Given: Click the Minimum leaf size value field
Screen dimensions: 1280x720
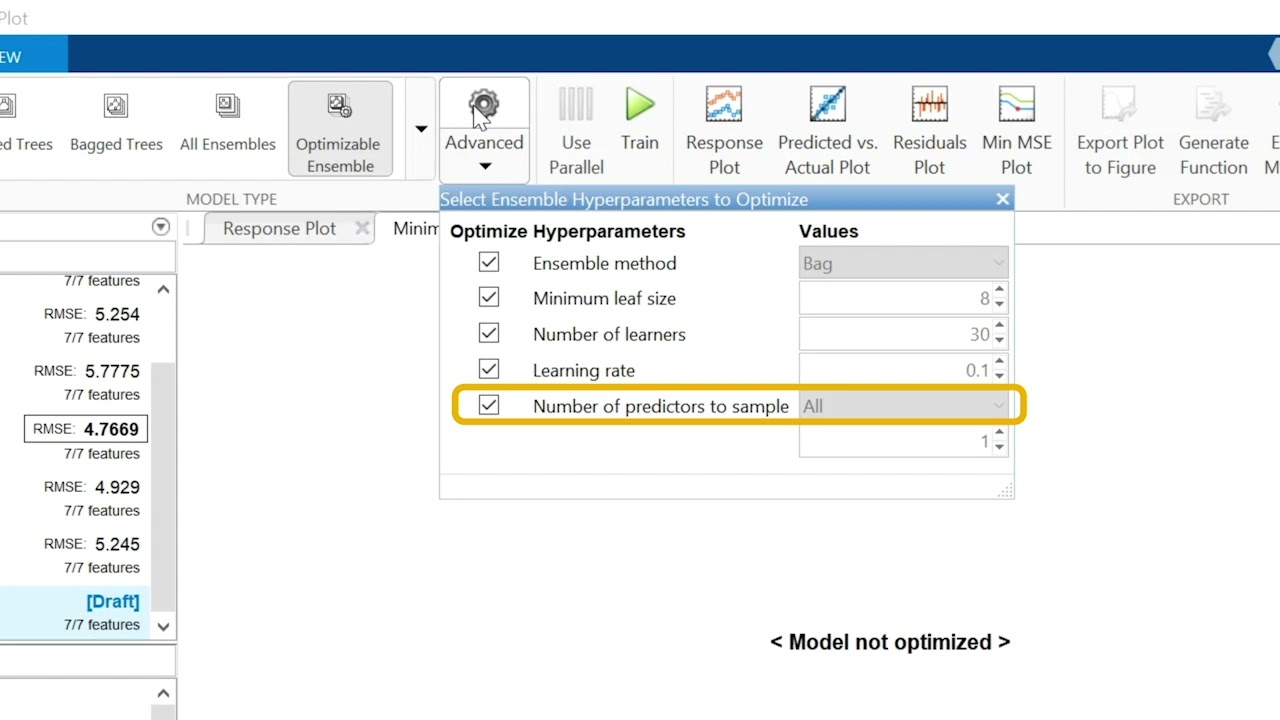Looking at the screenshot, I should pos(896,298).
